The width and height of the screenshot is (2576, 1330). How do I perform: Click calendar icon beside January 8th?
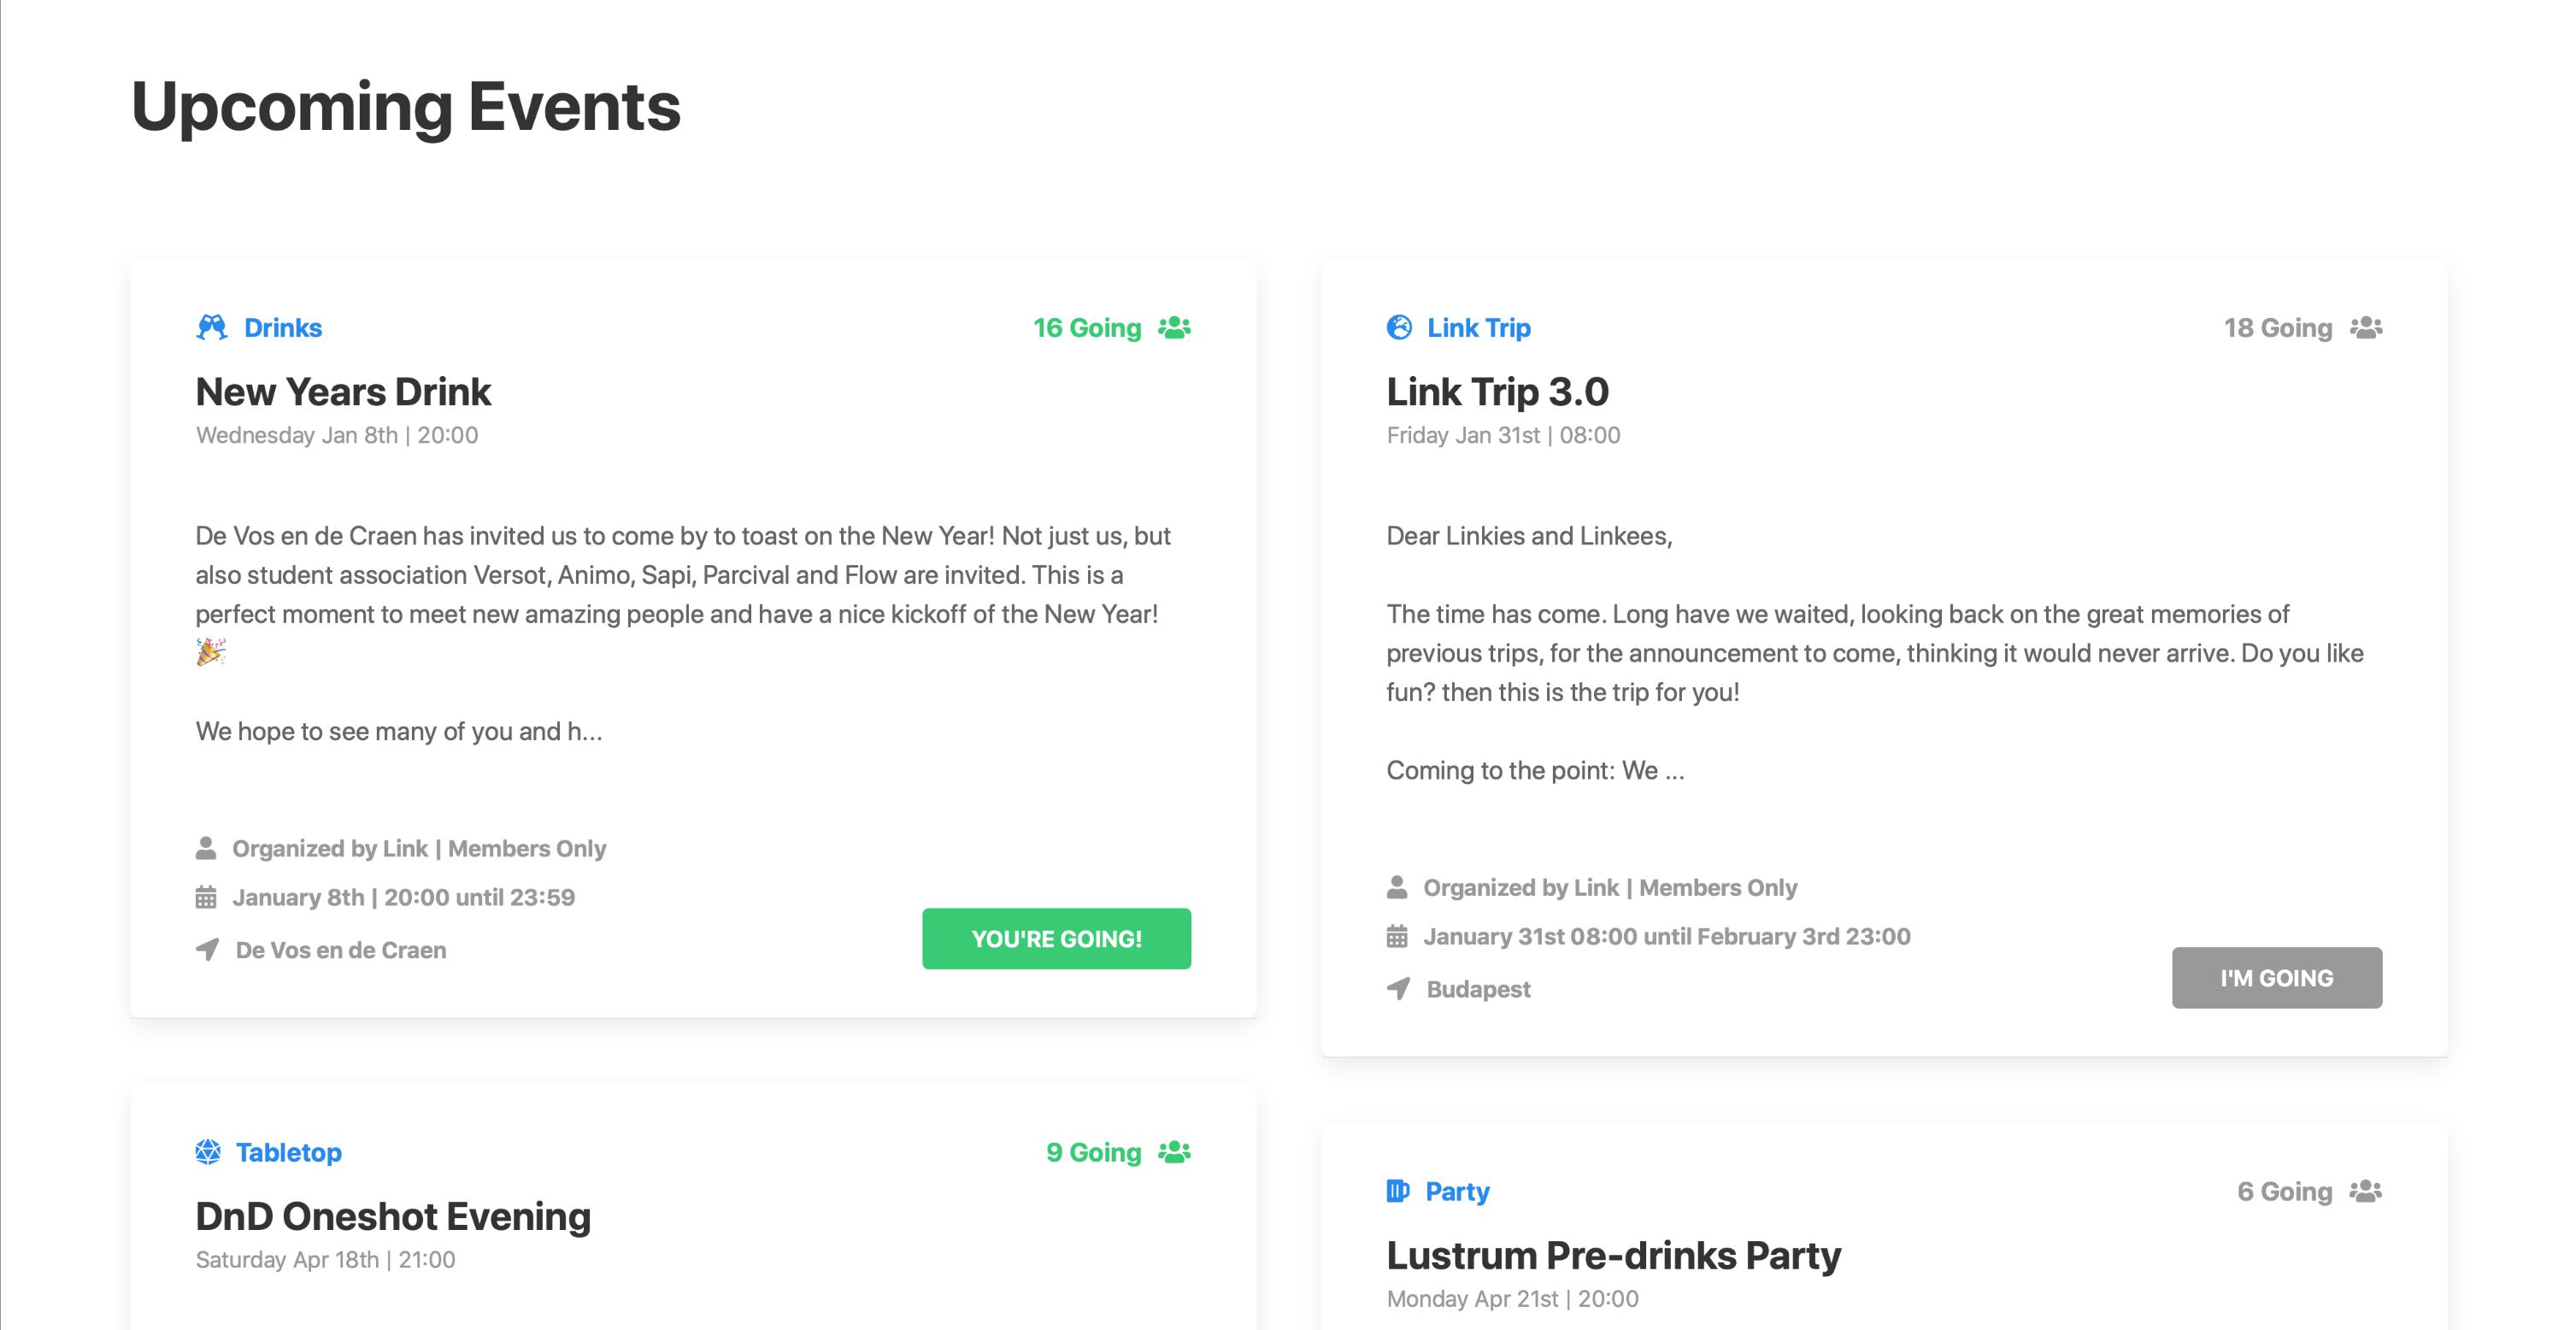coord(206,897)
